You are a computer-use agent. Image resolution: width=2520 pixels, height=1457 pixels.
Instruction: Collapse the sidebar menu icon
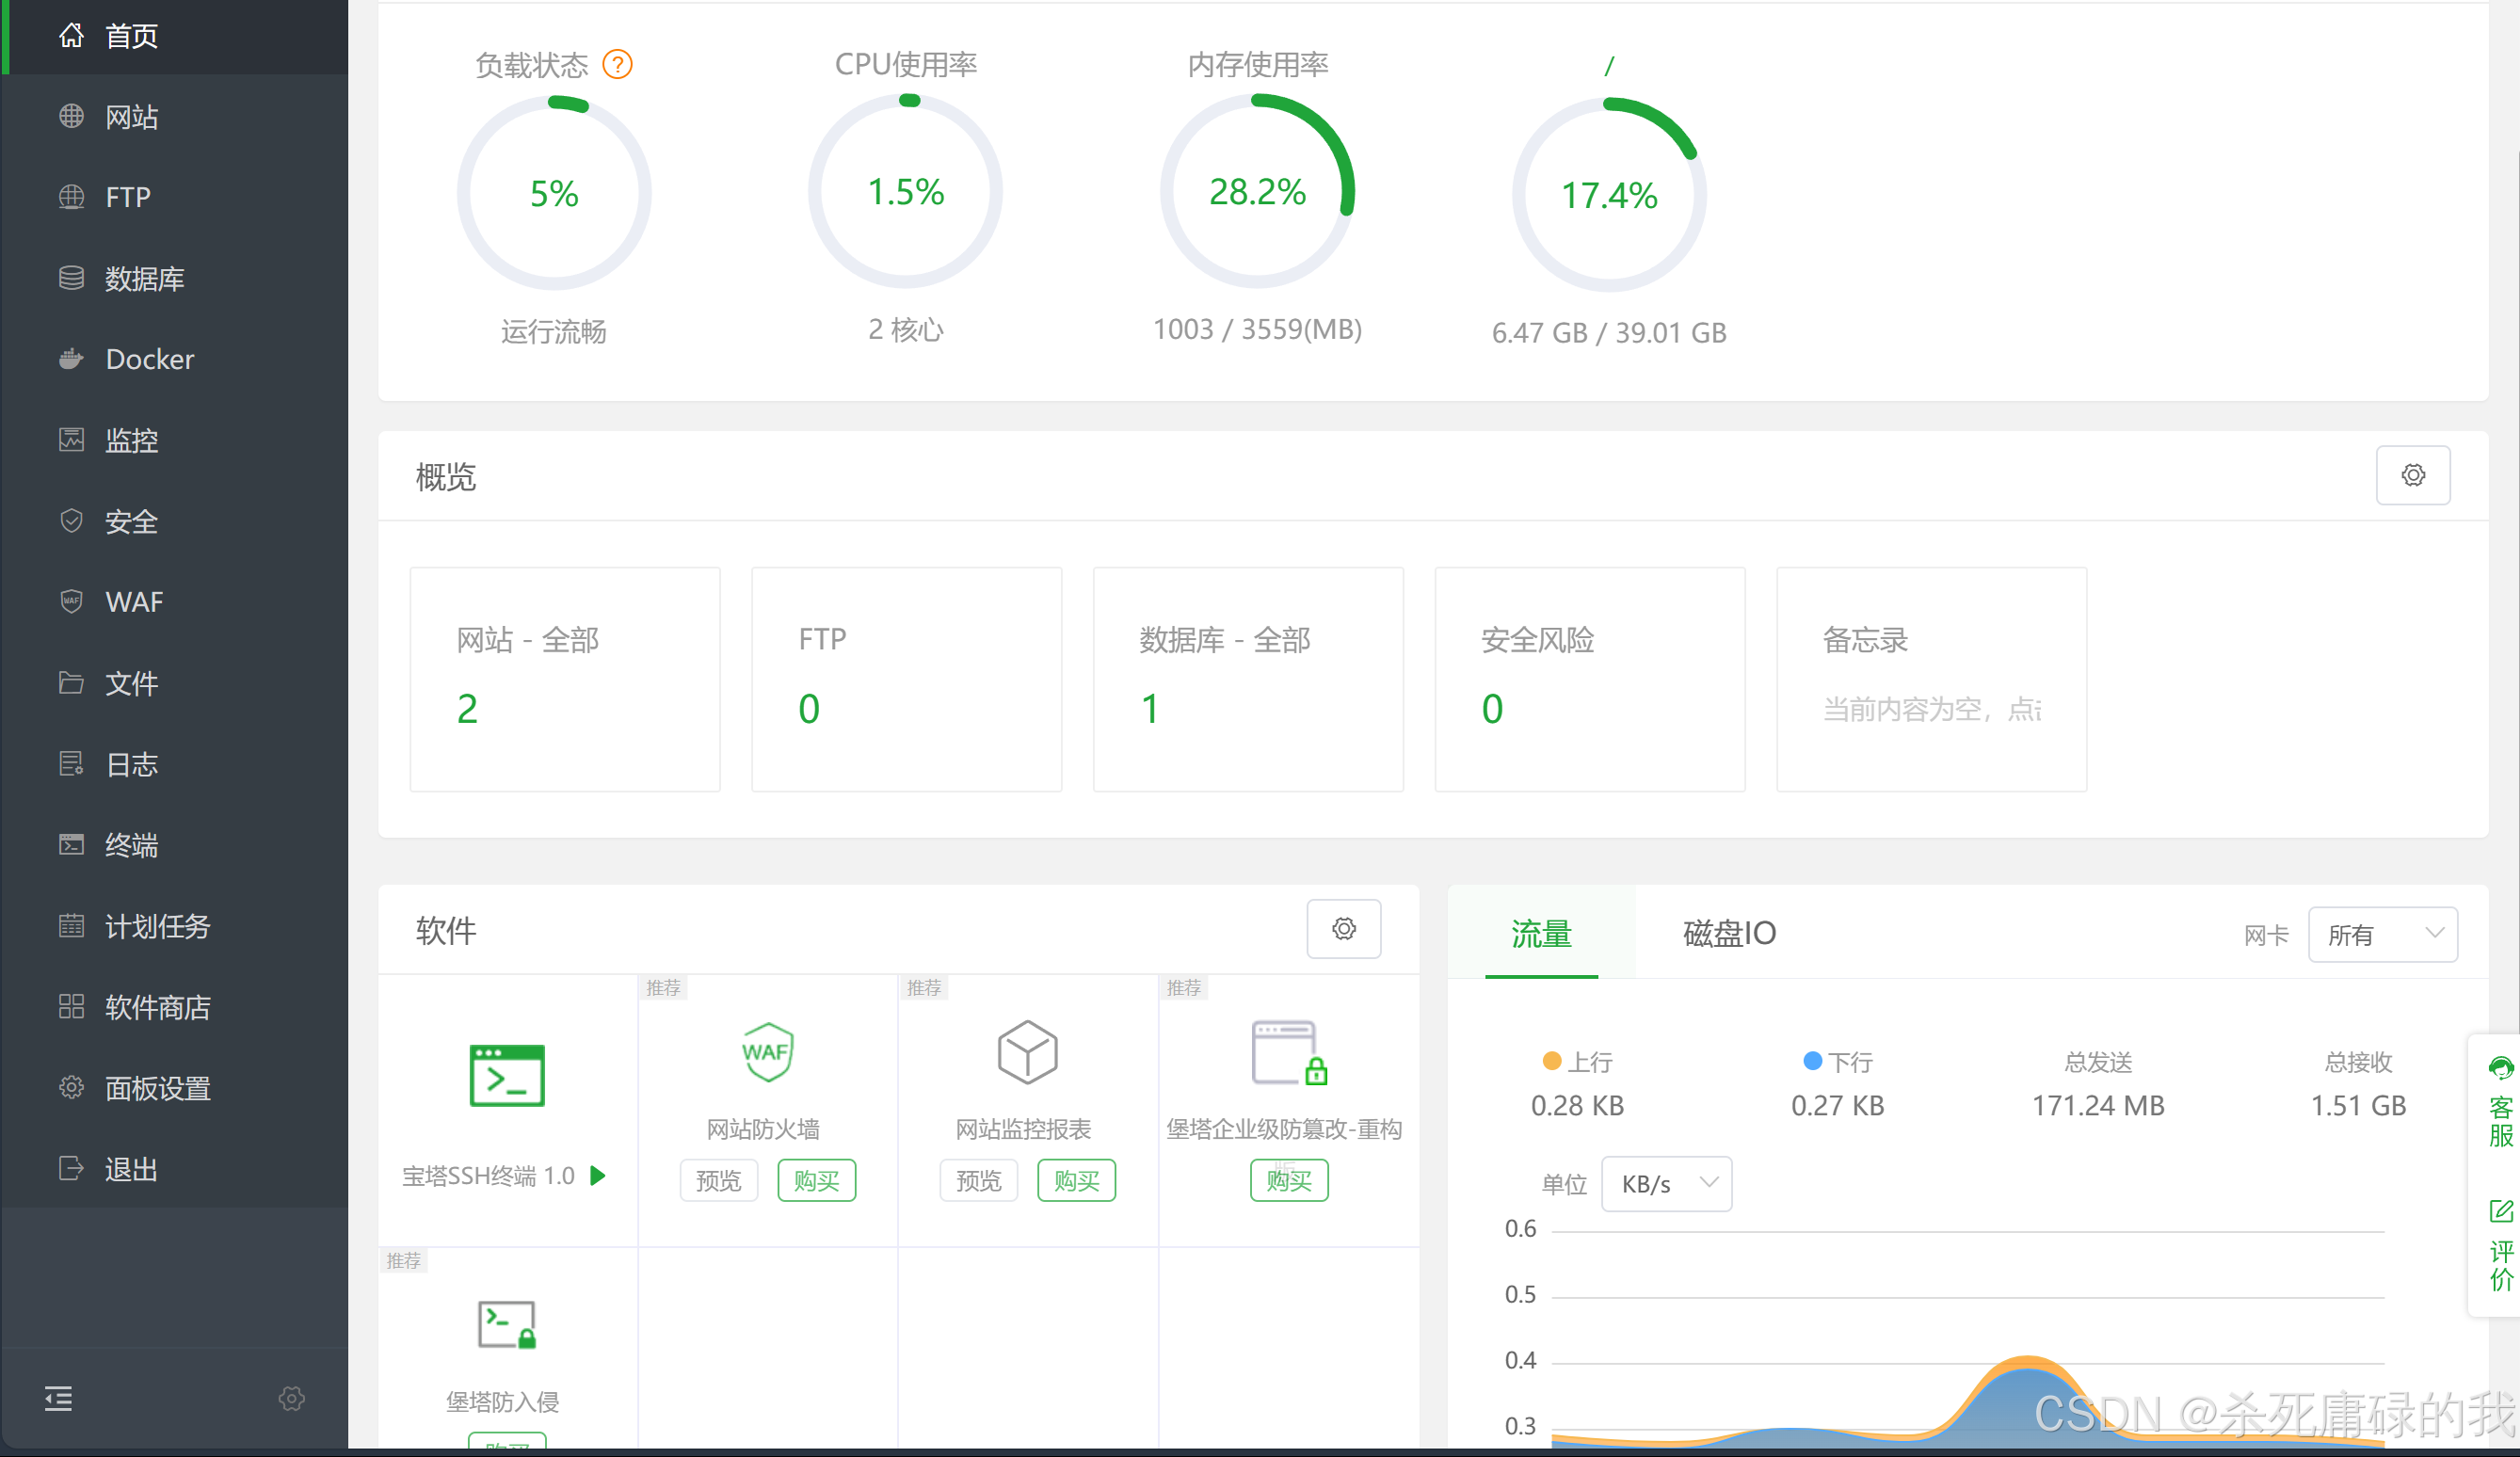[x=58, y=1397]
